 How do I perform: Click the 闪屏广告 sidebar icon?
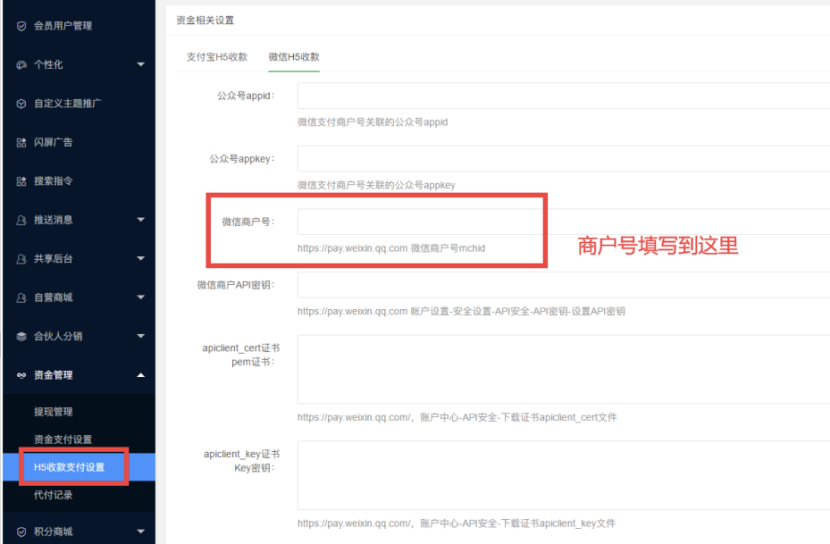[x=21, y=142]
